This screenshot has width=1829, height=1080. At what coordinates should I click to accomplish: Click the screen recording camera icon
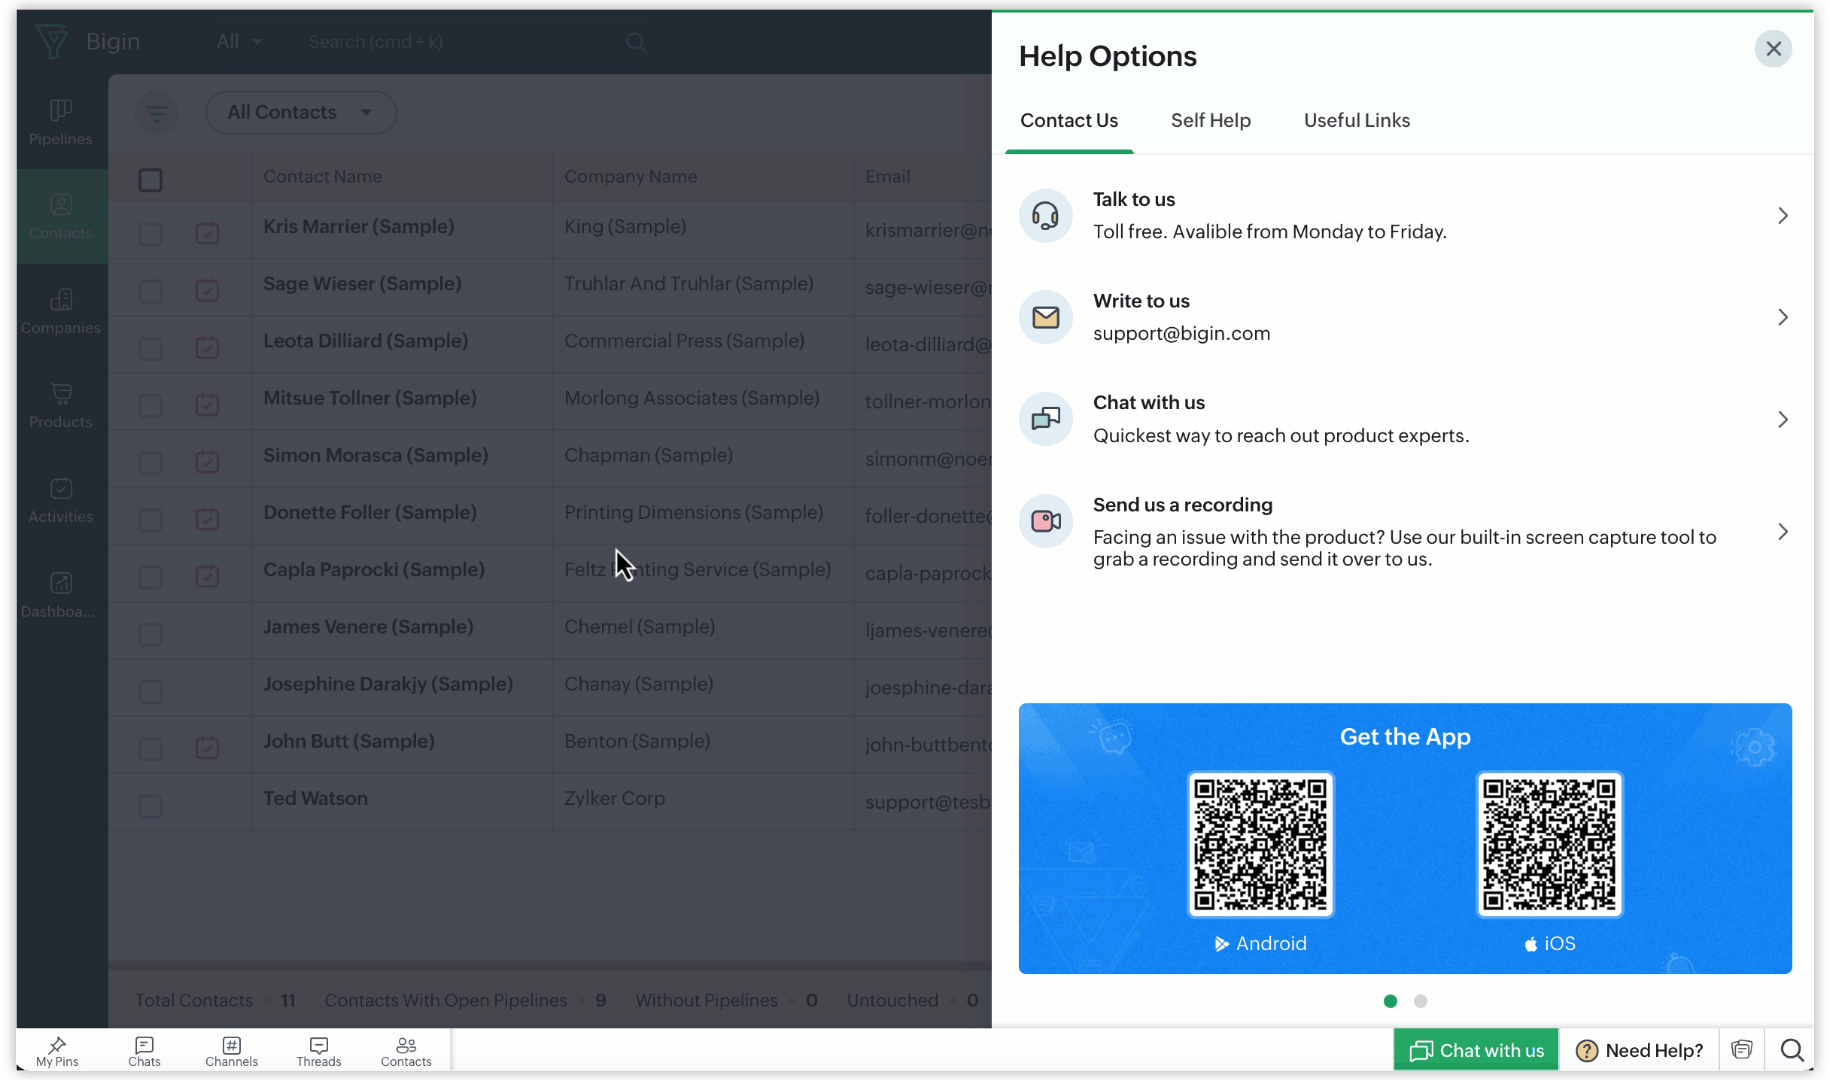tap(1046, 521)
